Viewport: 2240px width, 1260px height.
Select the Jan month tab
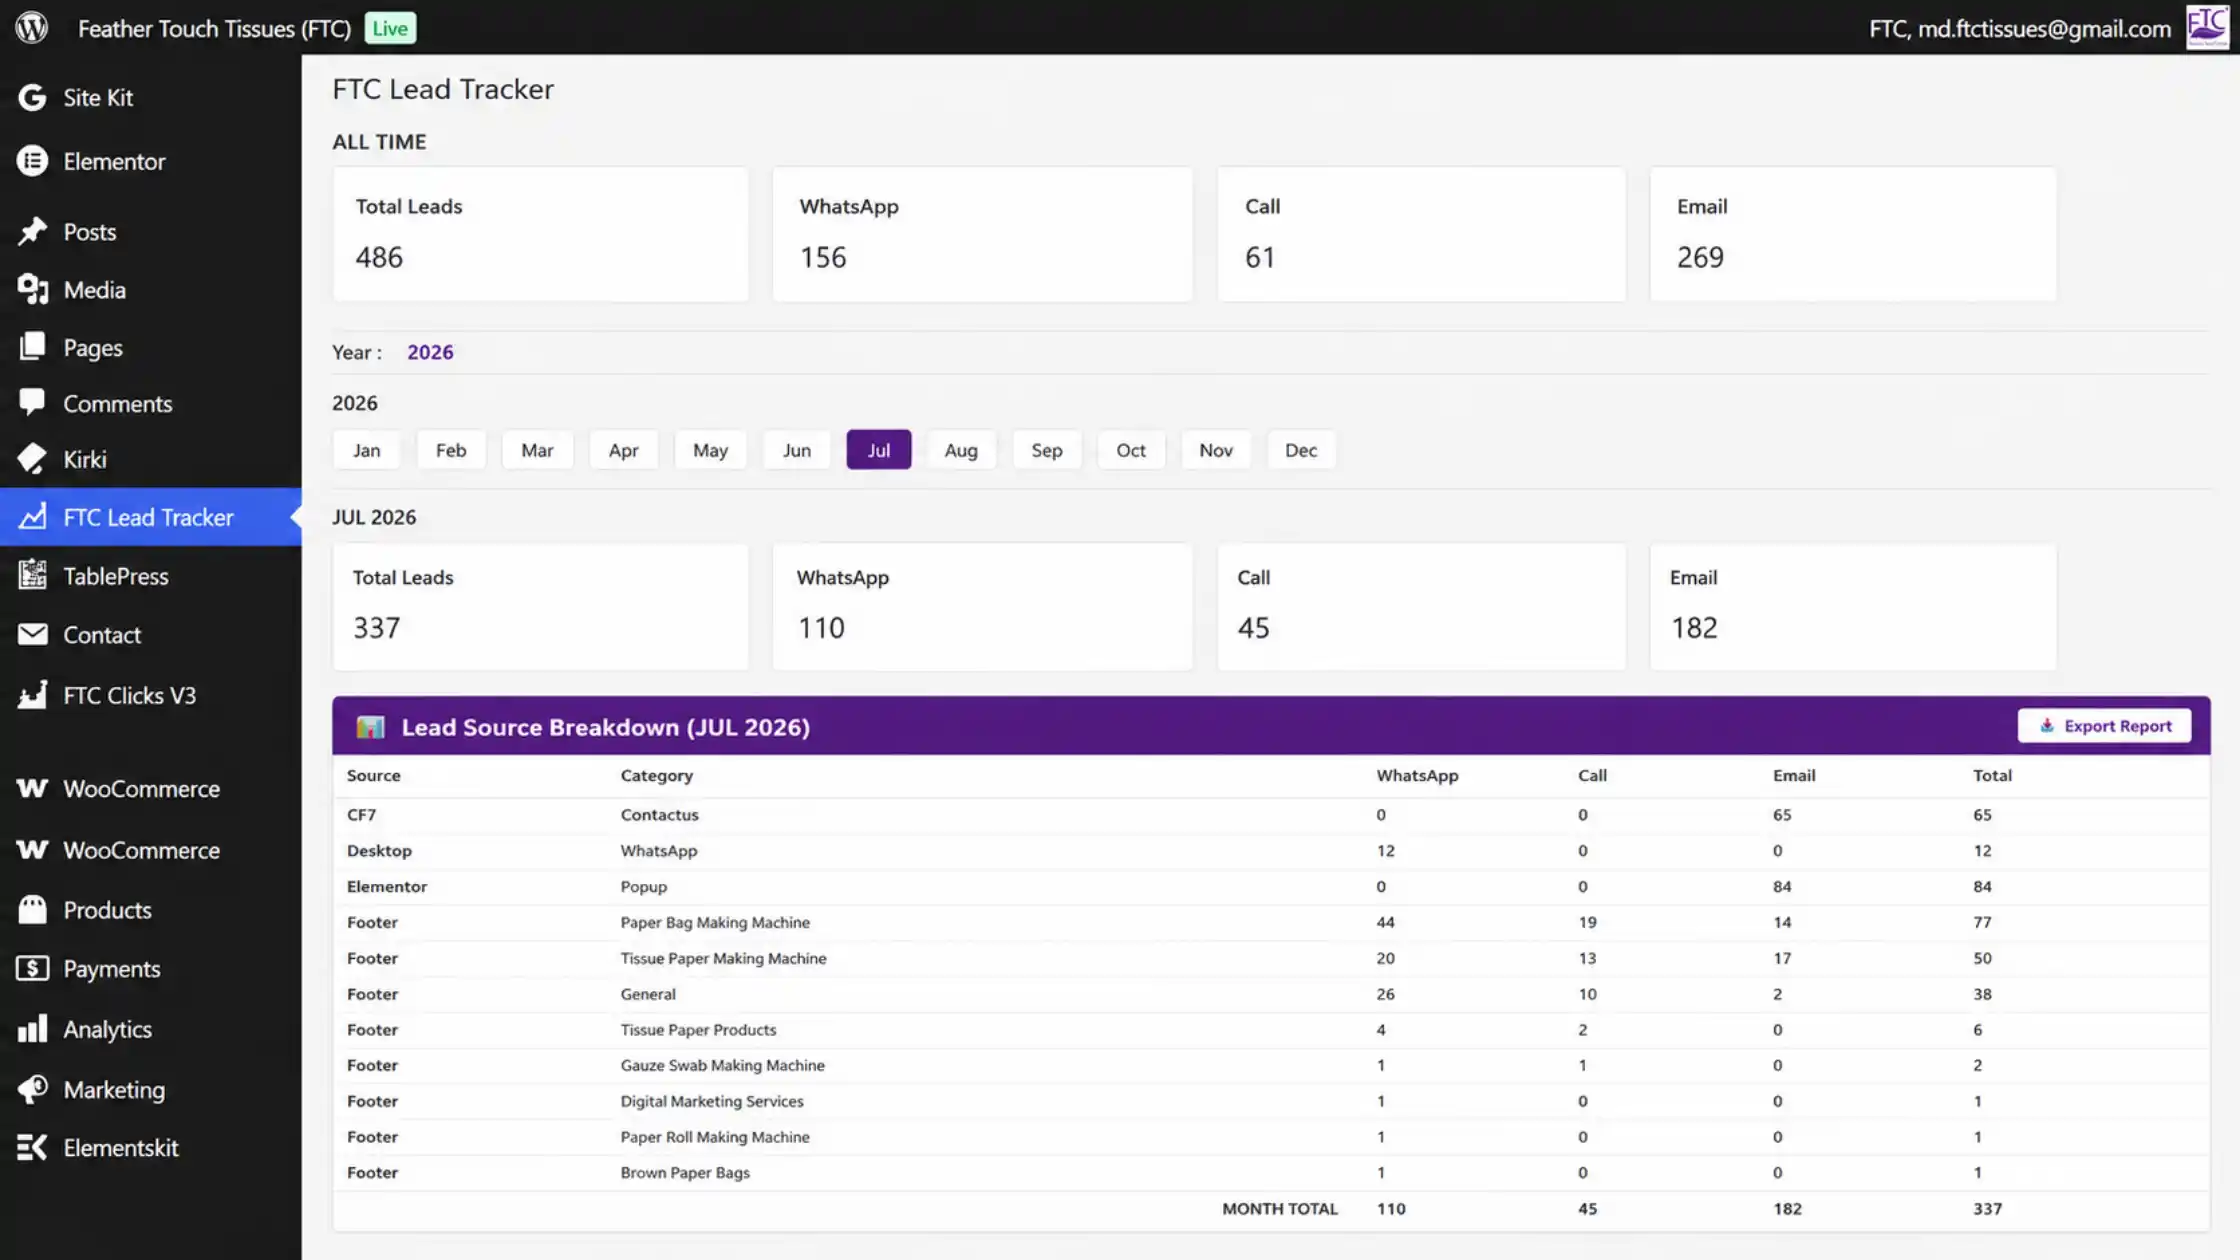366,450
